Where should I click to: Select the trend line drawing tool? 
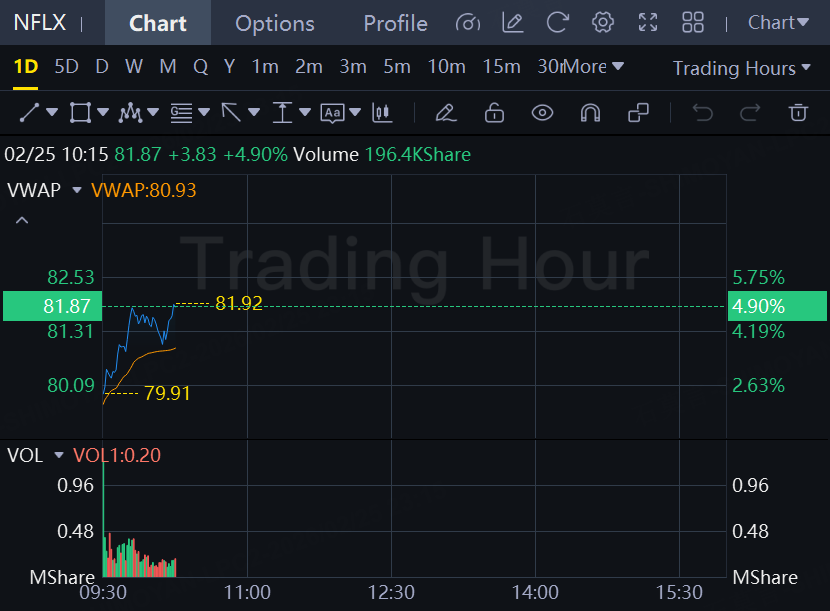coord(29,112)
